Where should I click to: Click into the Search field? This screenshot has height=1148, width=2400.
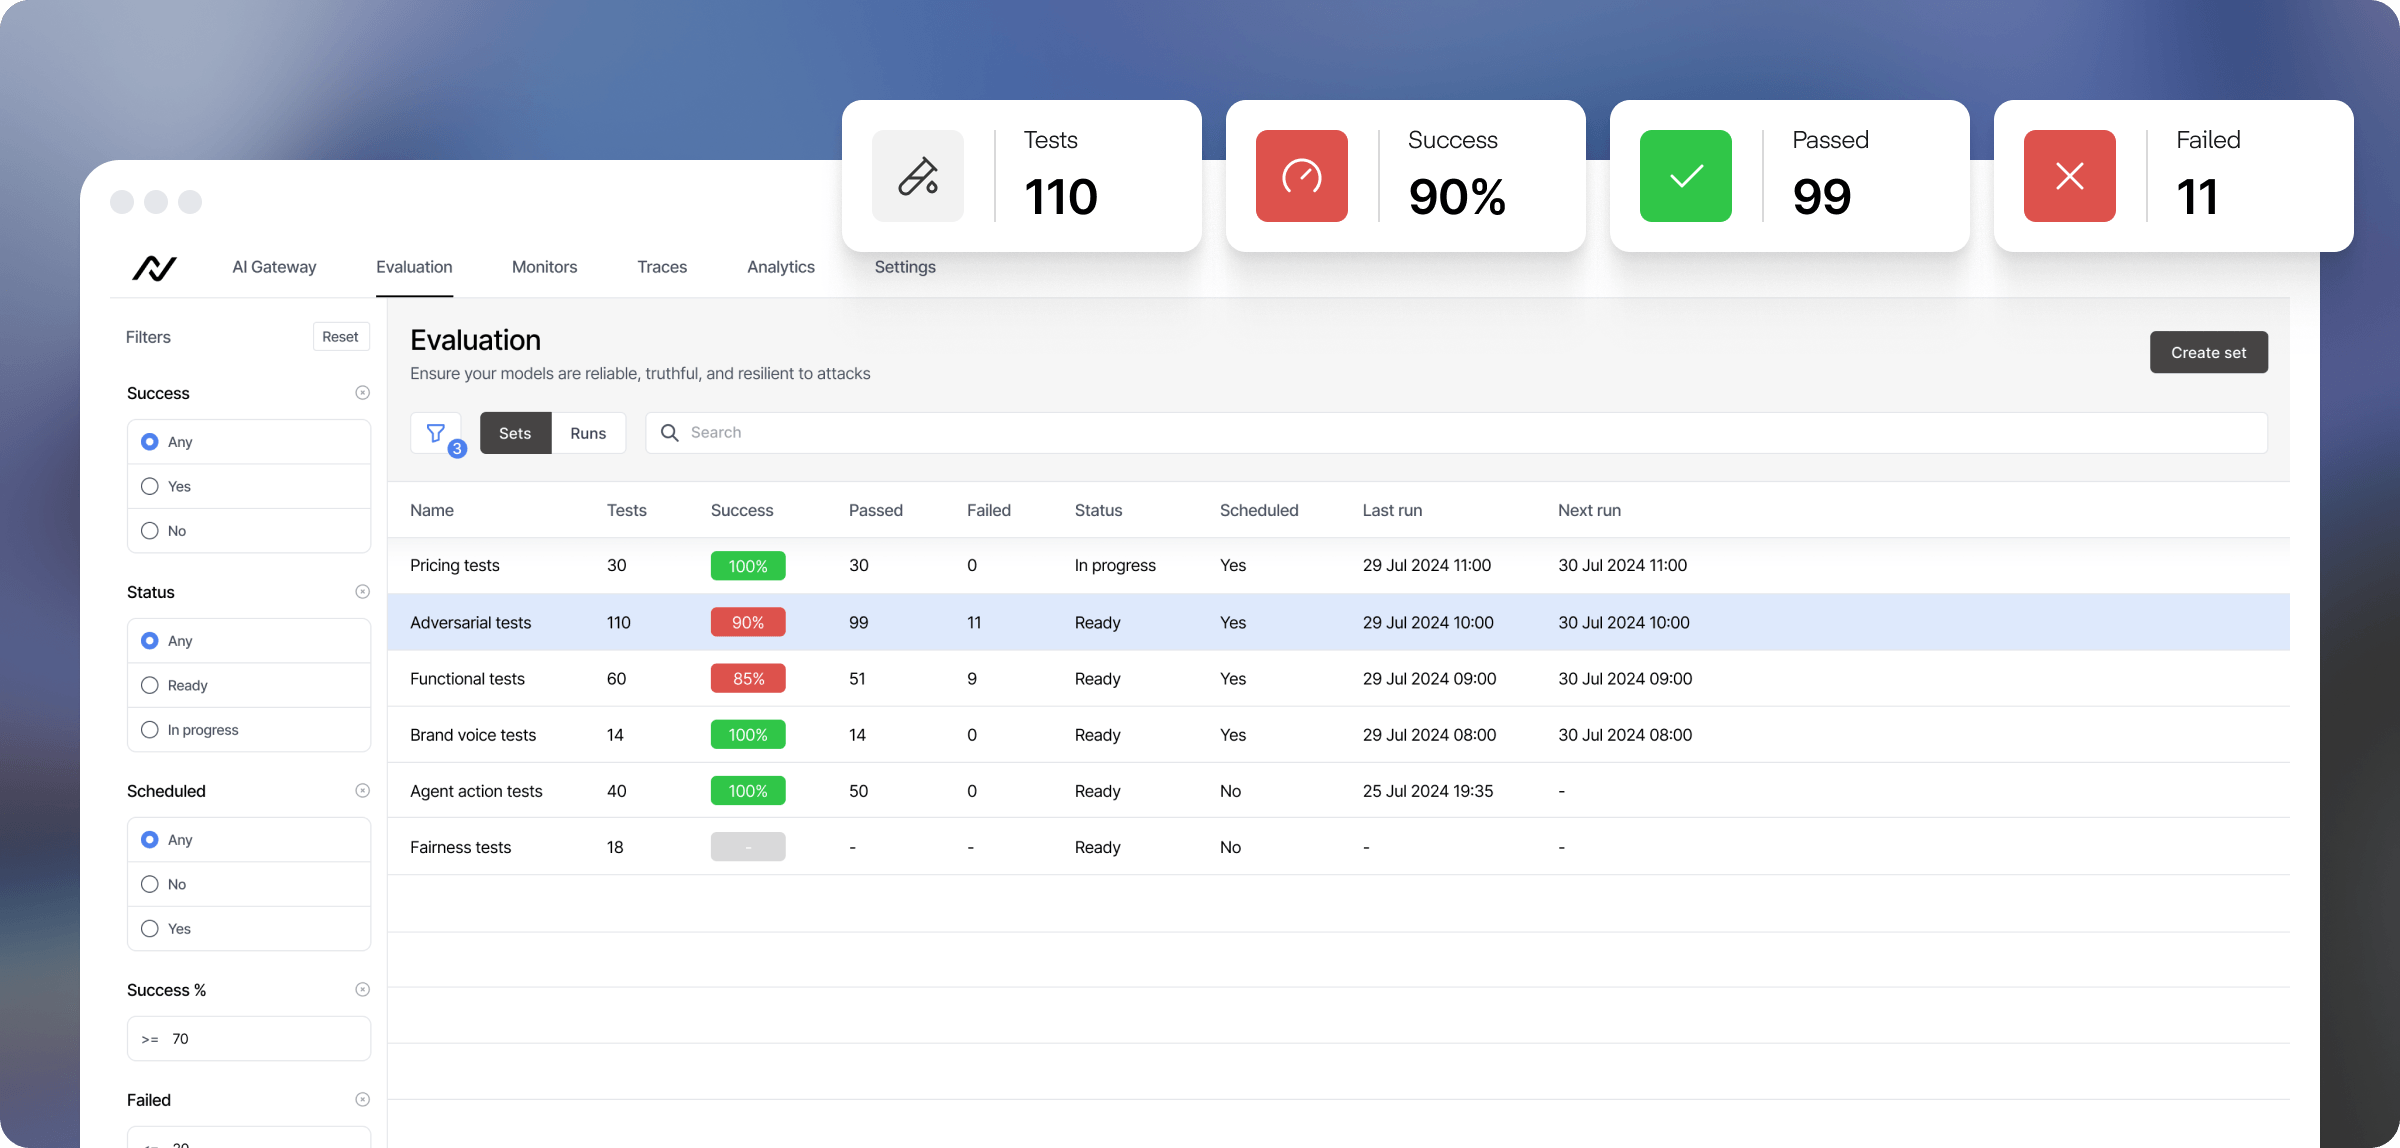[x=1456, y=433]
